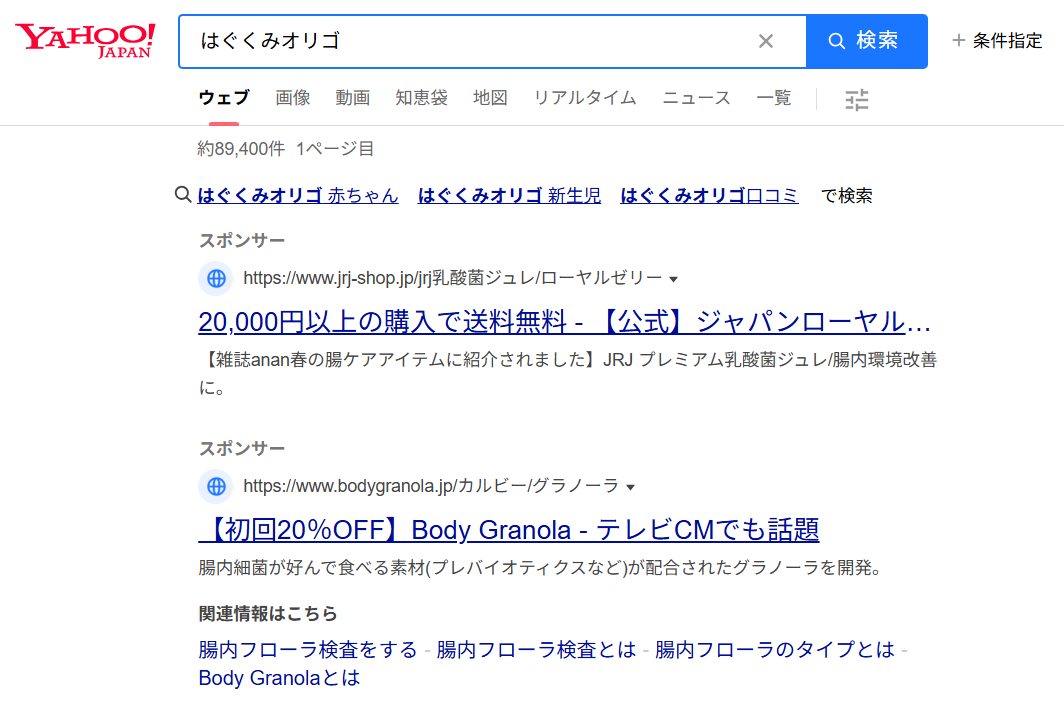This screenshot has height=702, width=1064.
Task: Open the 地図 tab
Action: pyautogui.click(x=490, y=98)
